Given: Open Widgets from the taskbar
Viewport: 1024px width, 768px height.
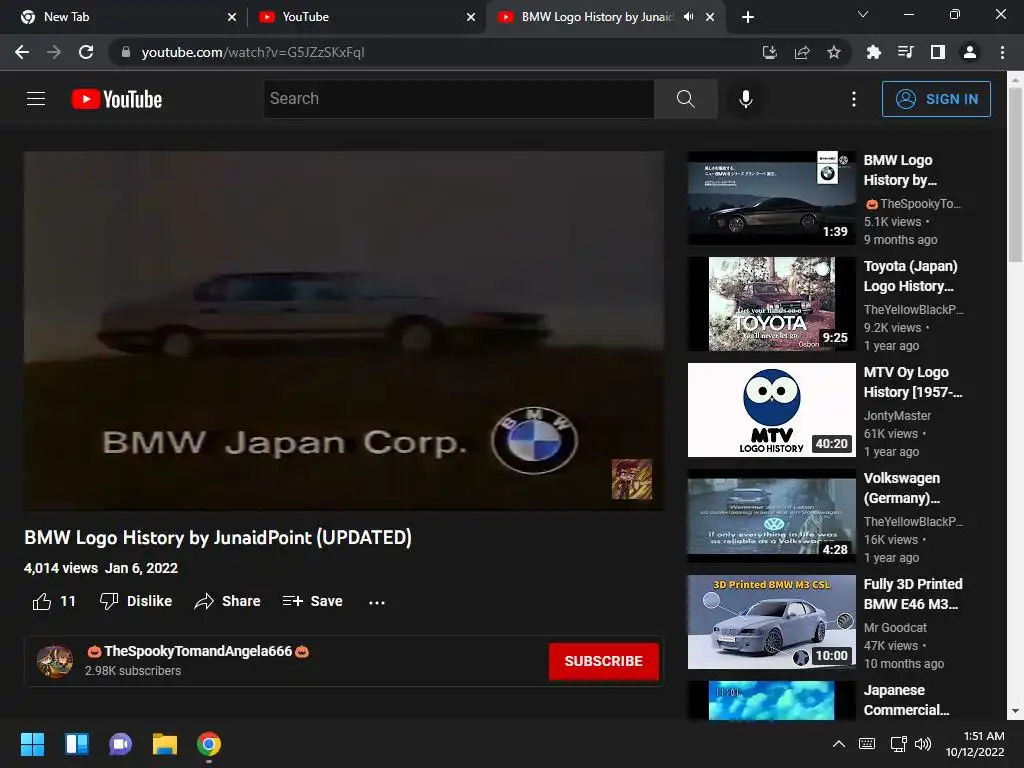Looking at the screenshot, I should 76,744.
